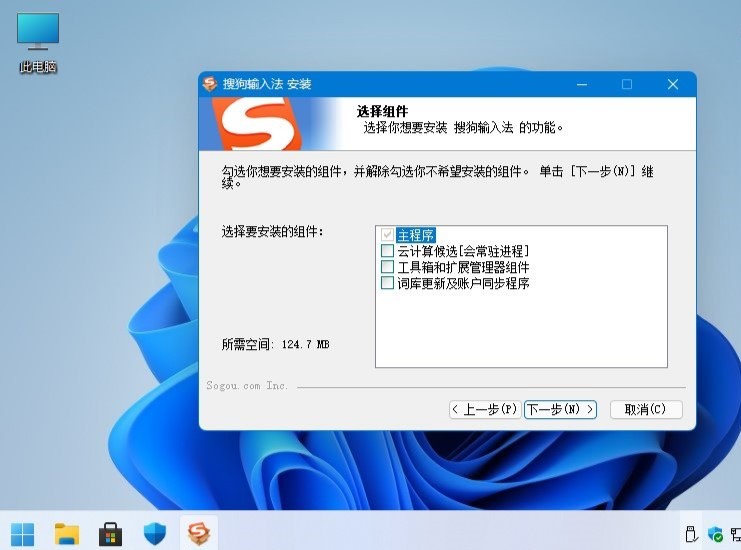Image resolution: width=741 pixels, height=550 pixels.
Task: Select the Sogou installer taskbar icon
Action: click(x=198, y=533)
